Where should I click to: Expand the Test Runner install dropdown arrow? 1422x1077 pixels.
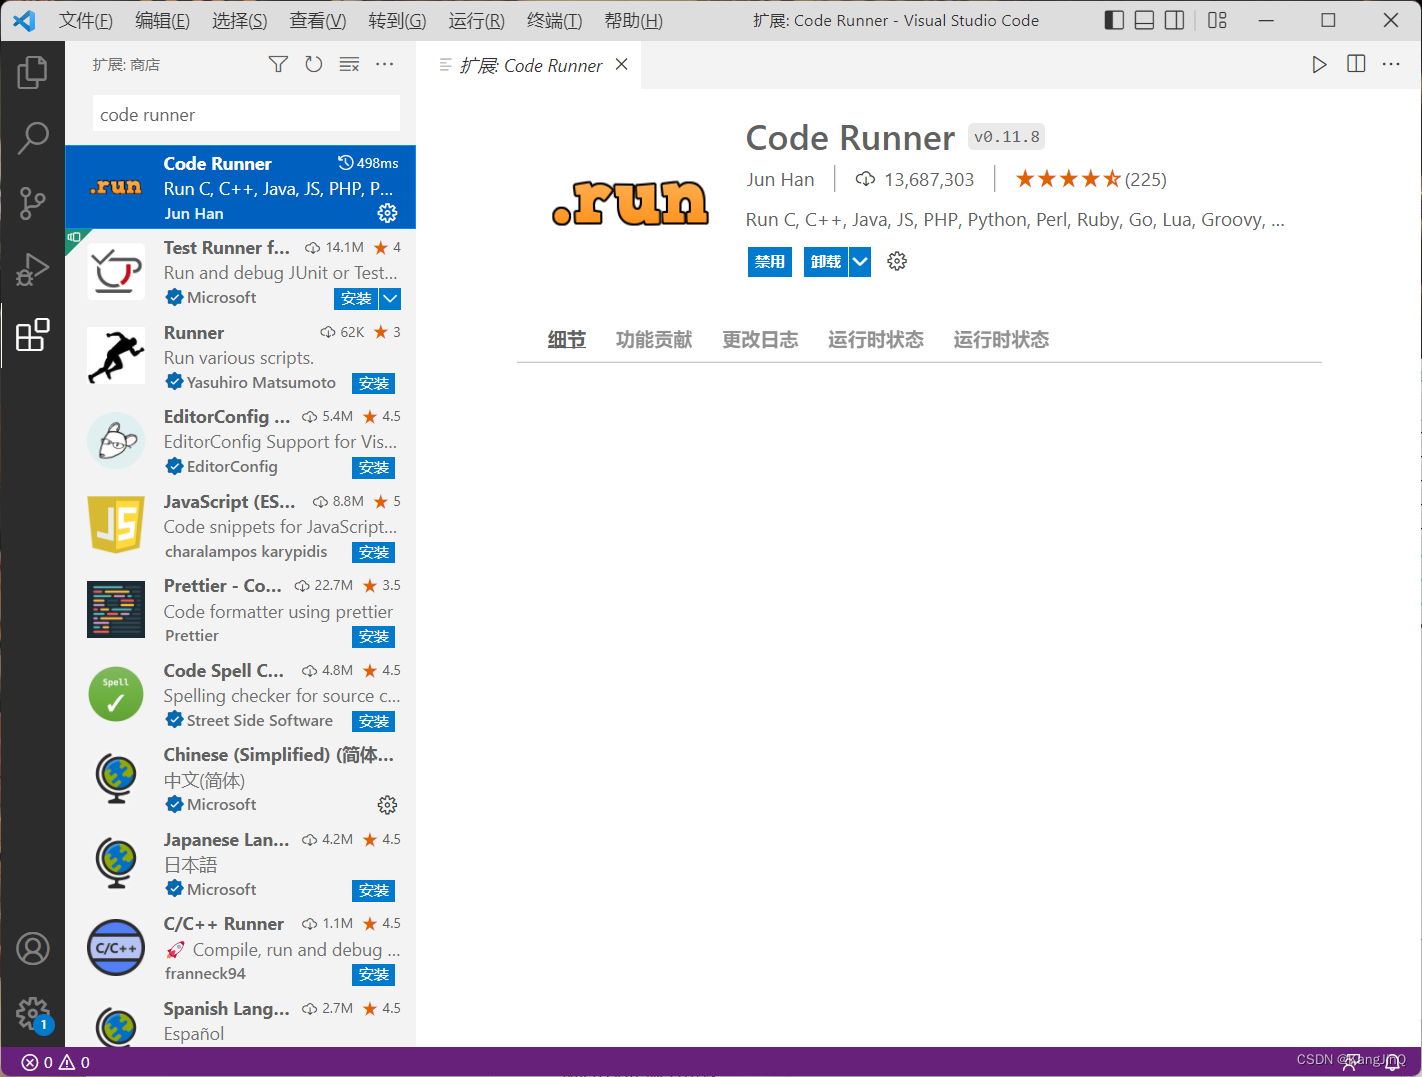click(x=391, y=298)
